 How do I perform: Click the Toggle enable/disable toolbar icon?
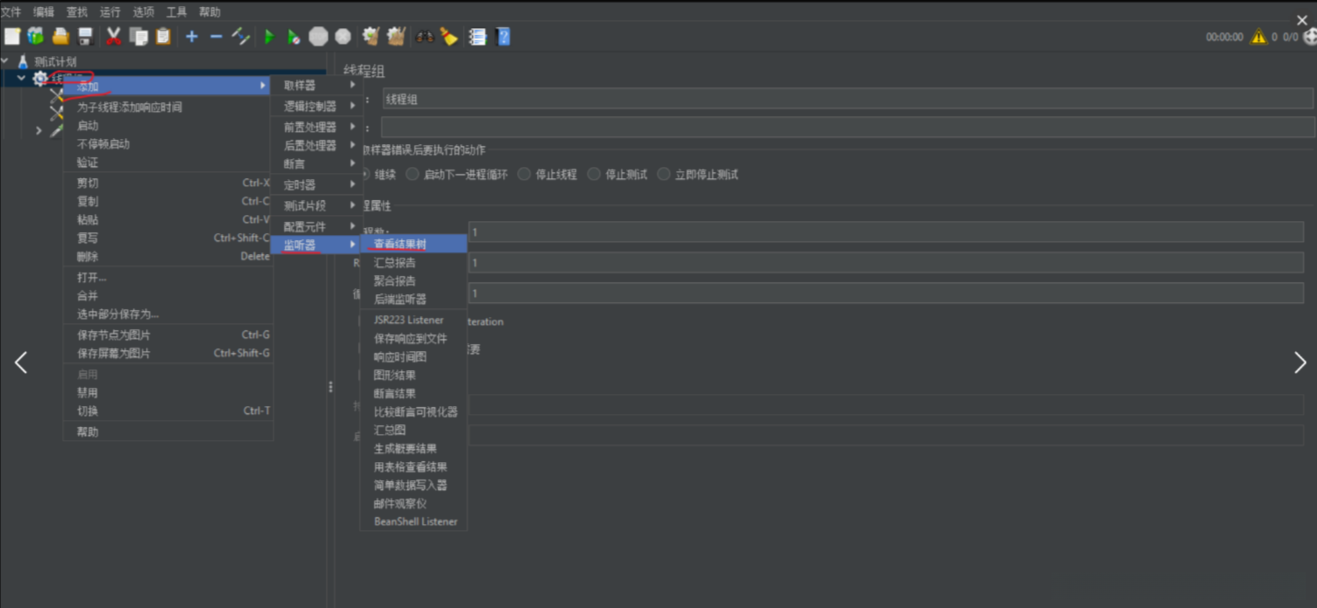[x=241, y=36]
